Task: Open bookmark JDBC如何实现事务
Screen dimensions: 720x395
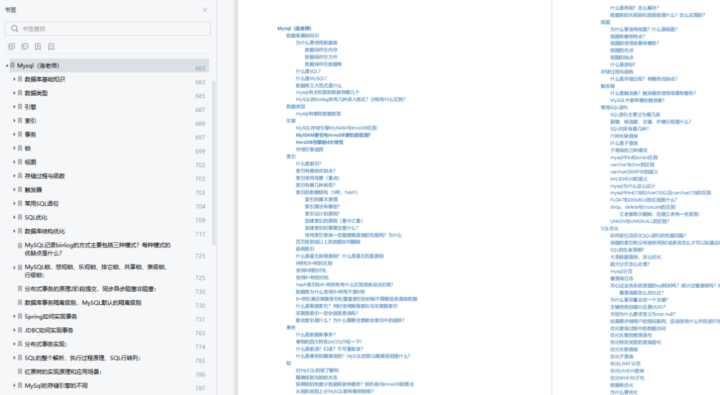Action: tap(49, 330)
